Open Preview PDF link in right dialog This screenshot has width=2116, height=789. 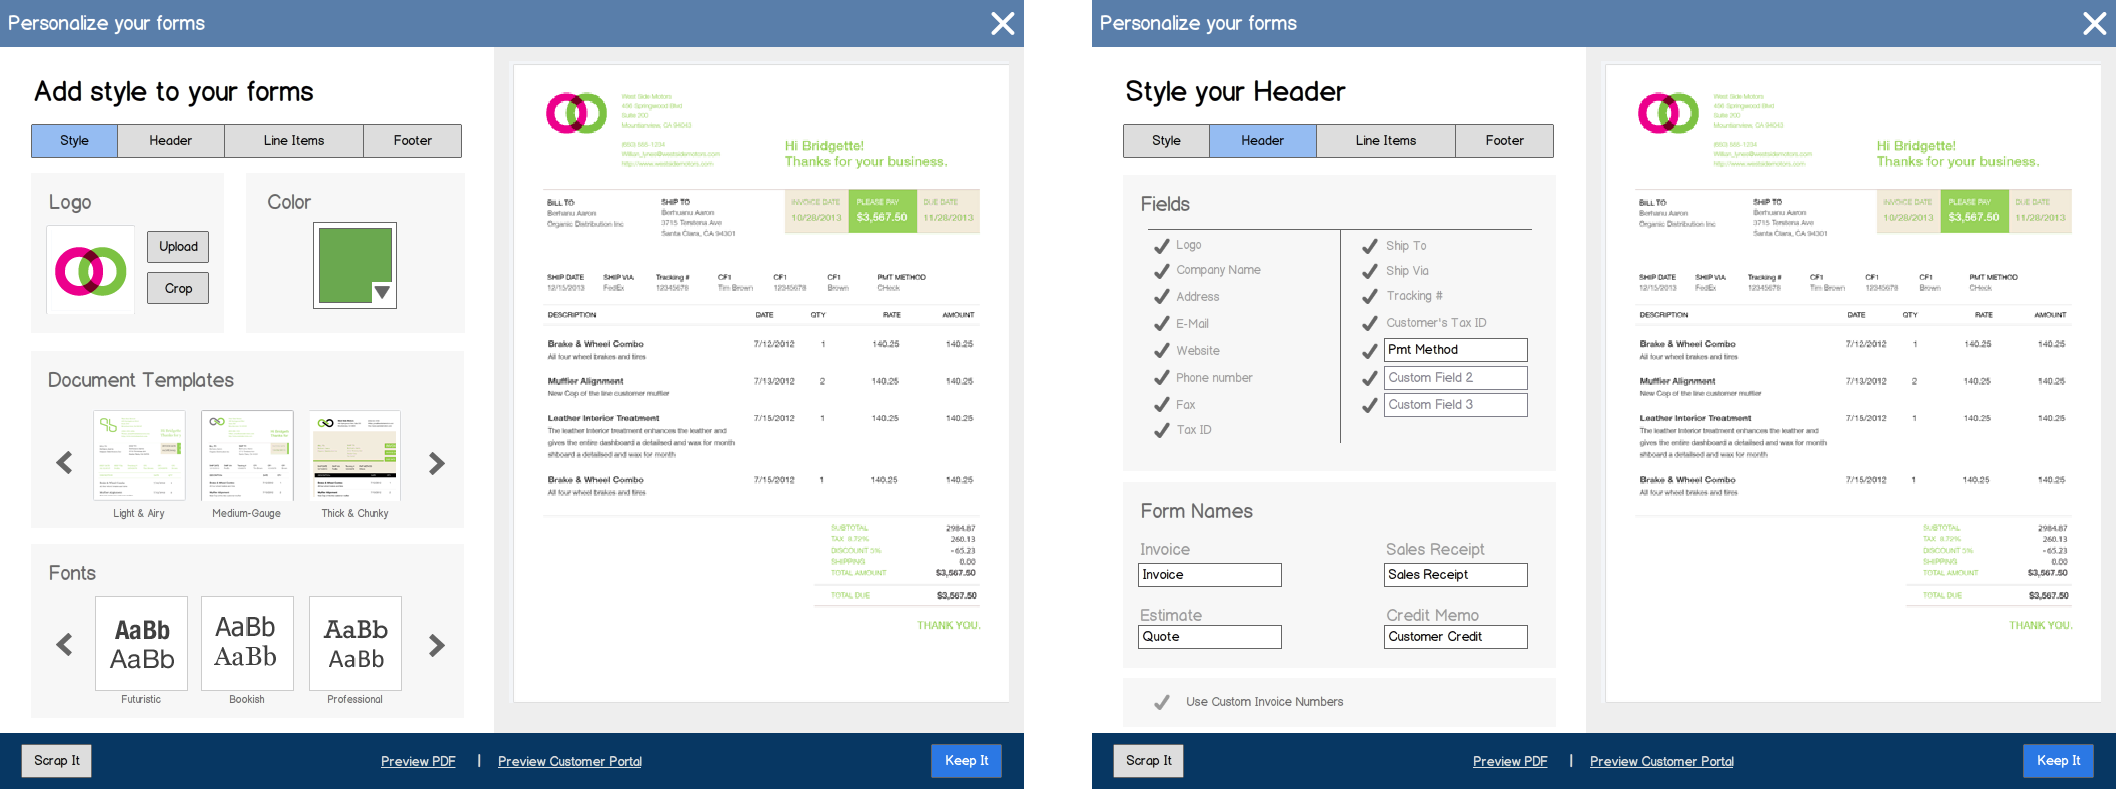[1510, 761]
